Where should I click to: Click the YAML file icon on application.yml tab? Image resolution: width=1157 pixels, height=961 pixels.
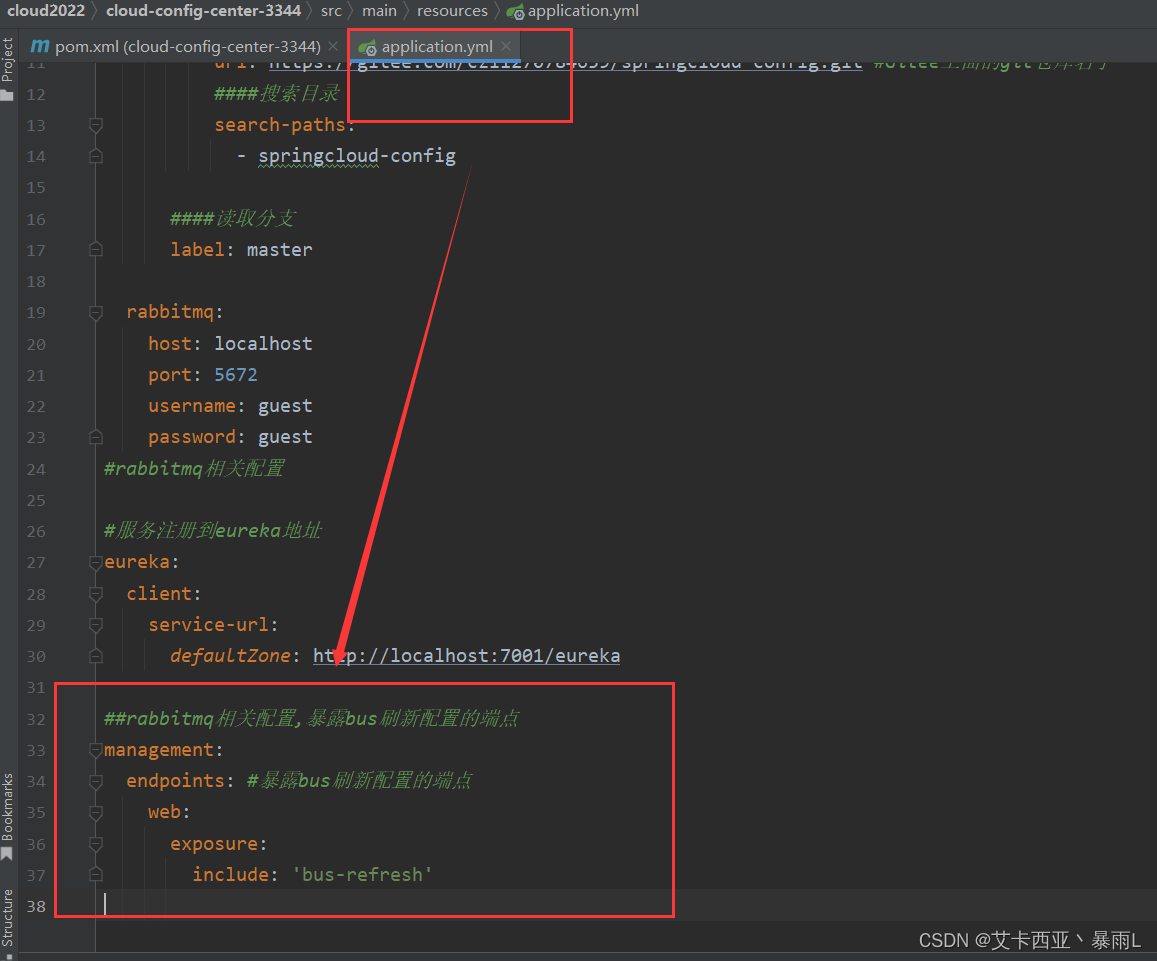point(367,48)
